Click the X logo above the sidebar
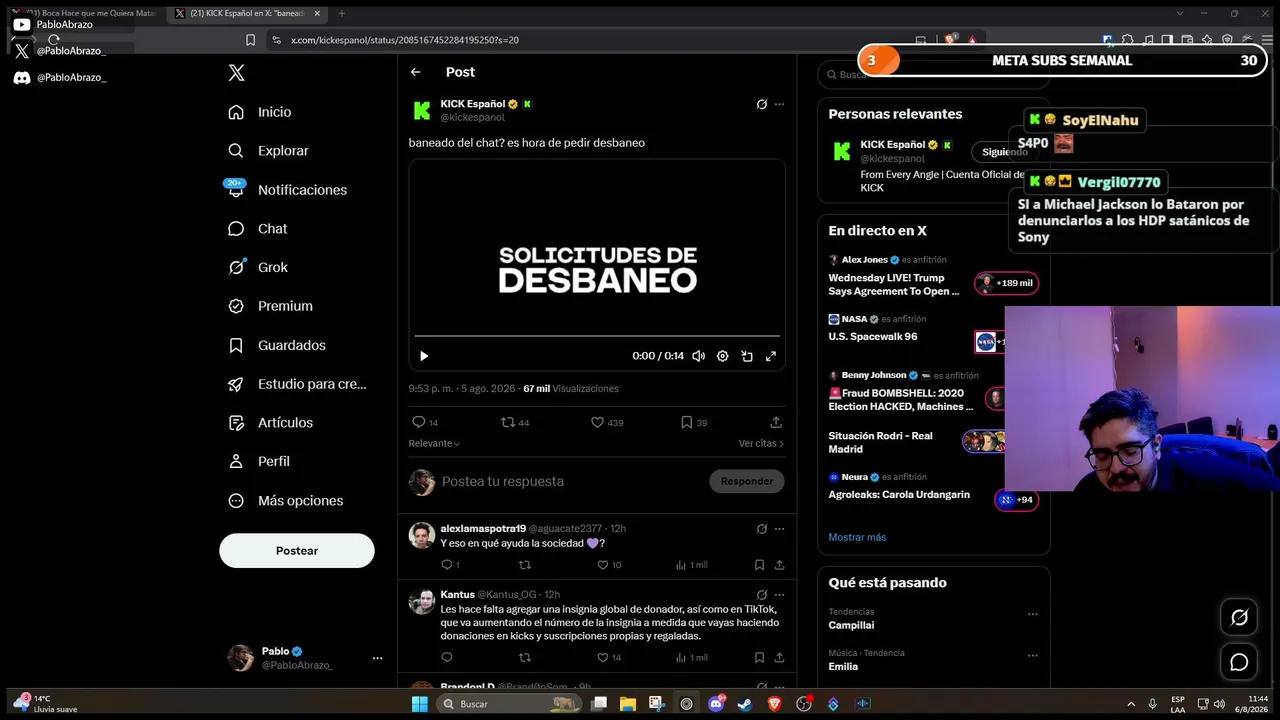 pos(236,72)
